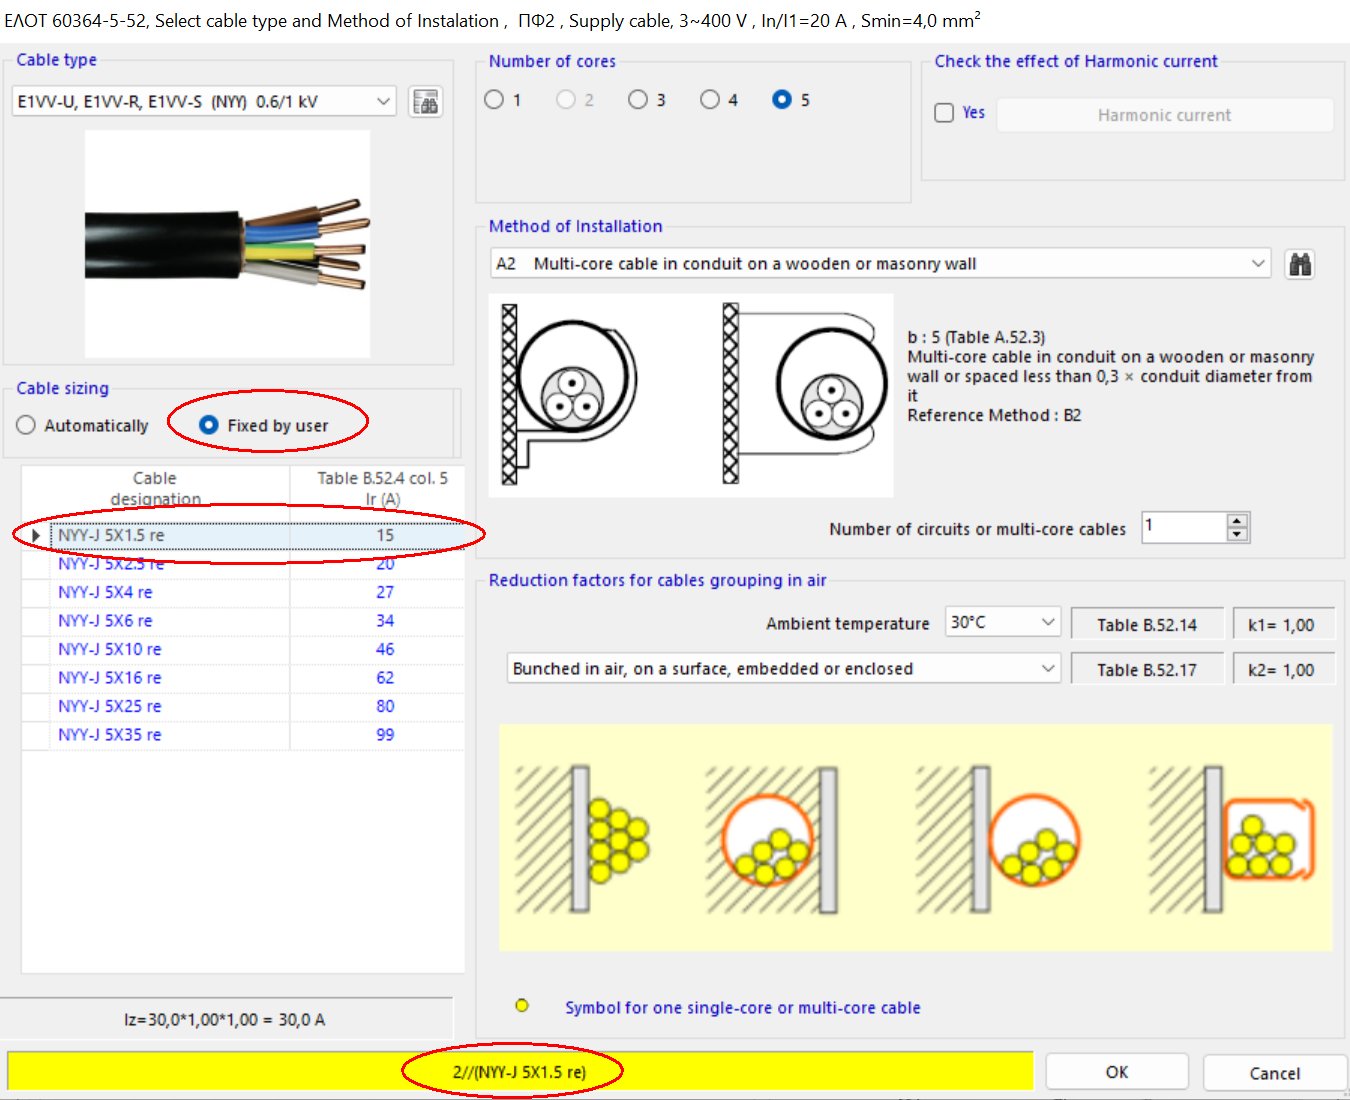
Task: Click the Harmonic current button
Action: coord(1163,114)
